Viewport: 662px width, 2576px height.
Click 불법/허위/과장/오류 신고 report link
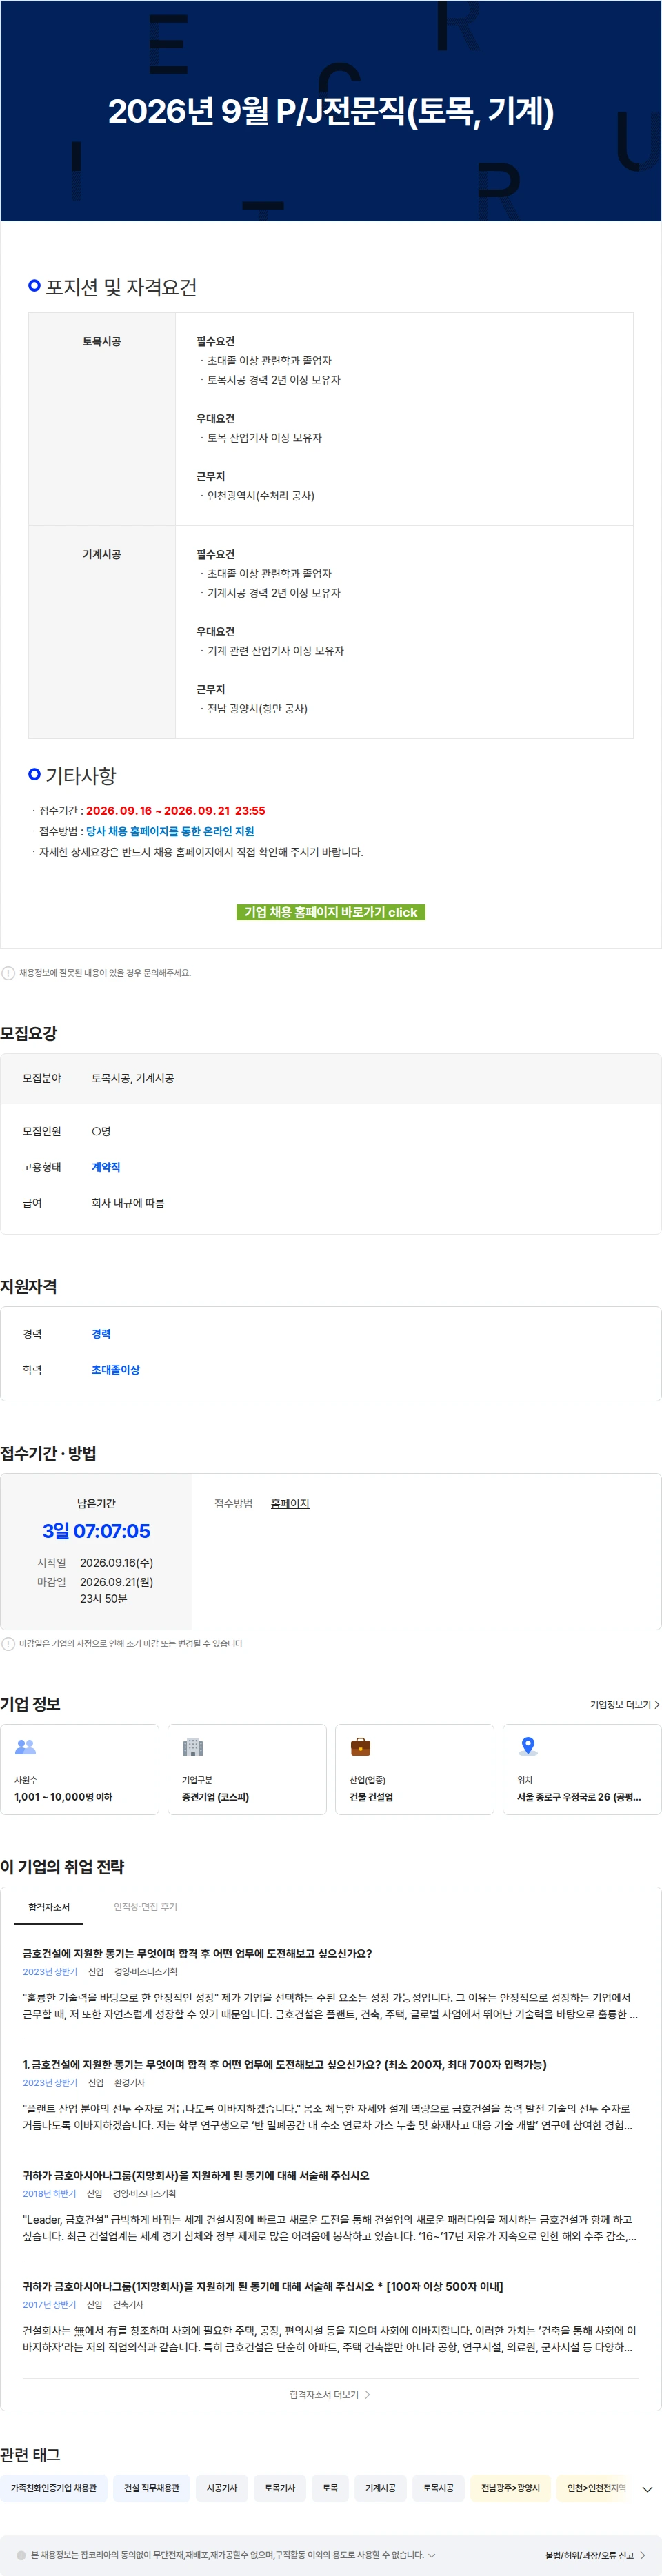coord(594,2555)
